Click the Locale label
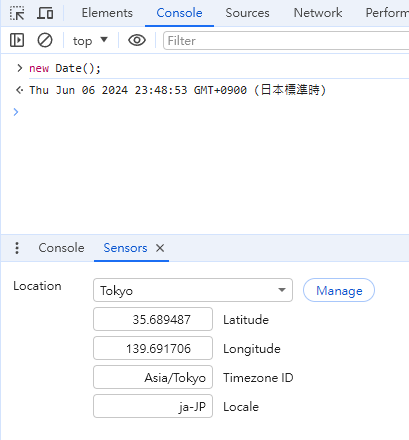The width and height of the screenshot is (409, 440). click(x=241, y=407)
